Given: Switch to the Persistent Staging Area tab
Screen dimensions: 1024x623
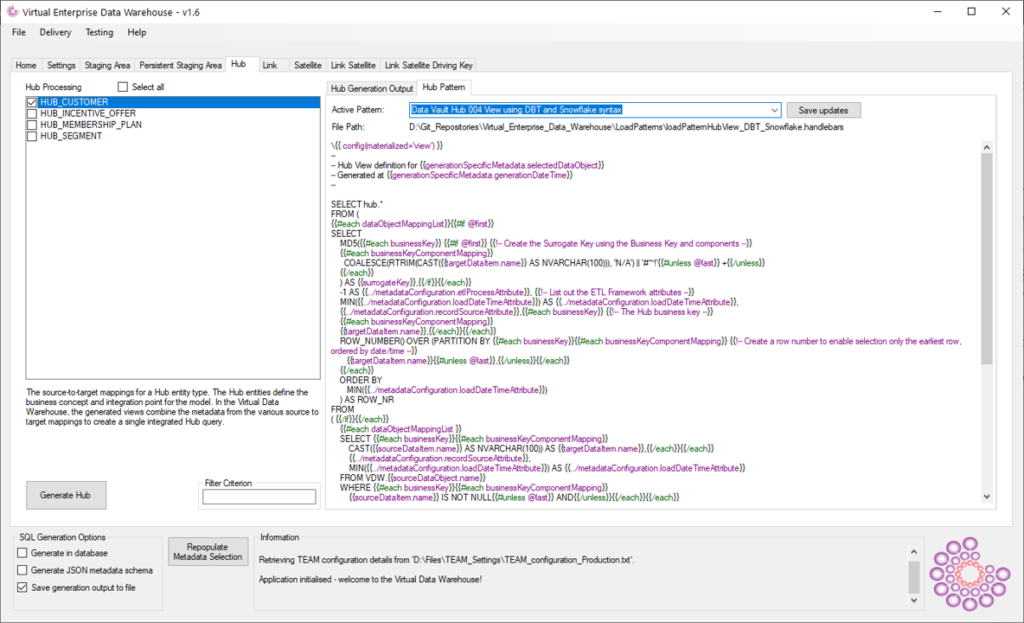Looking at the screenshot, I should 180,65.
